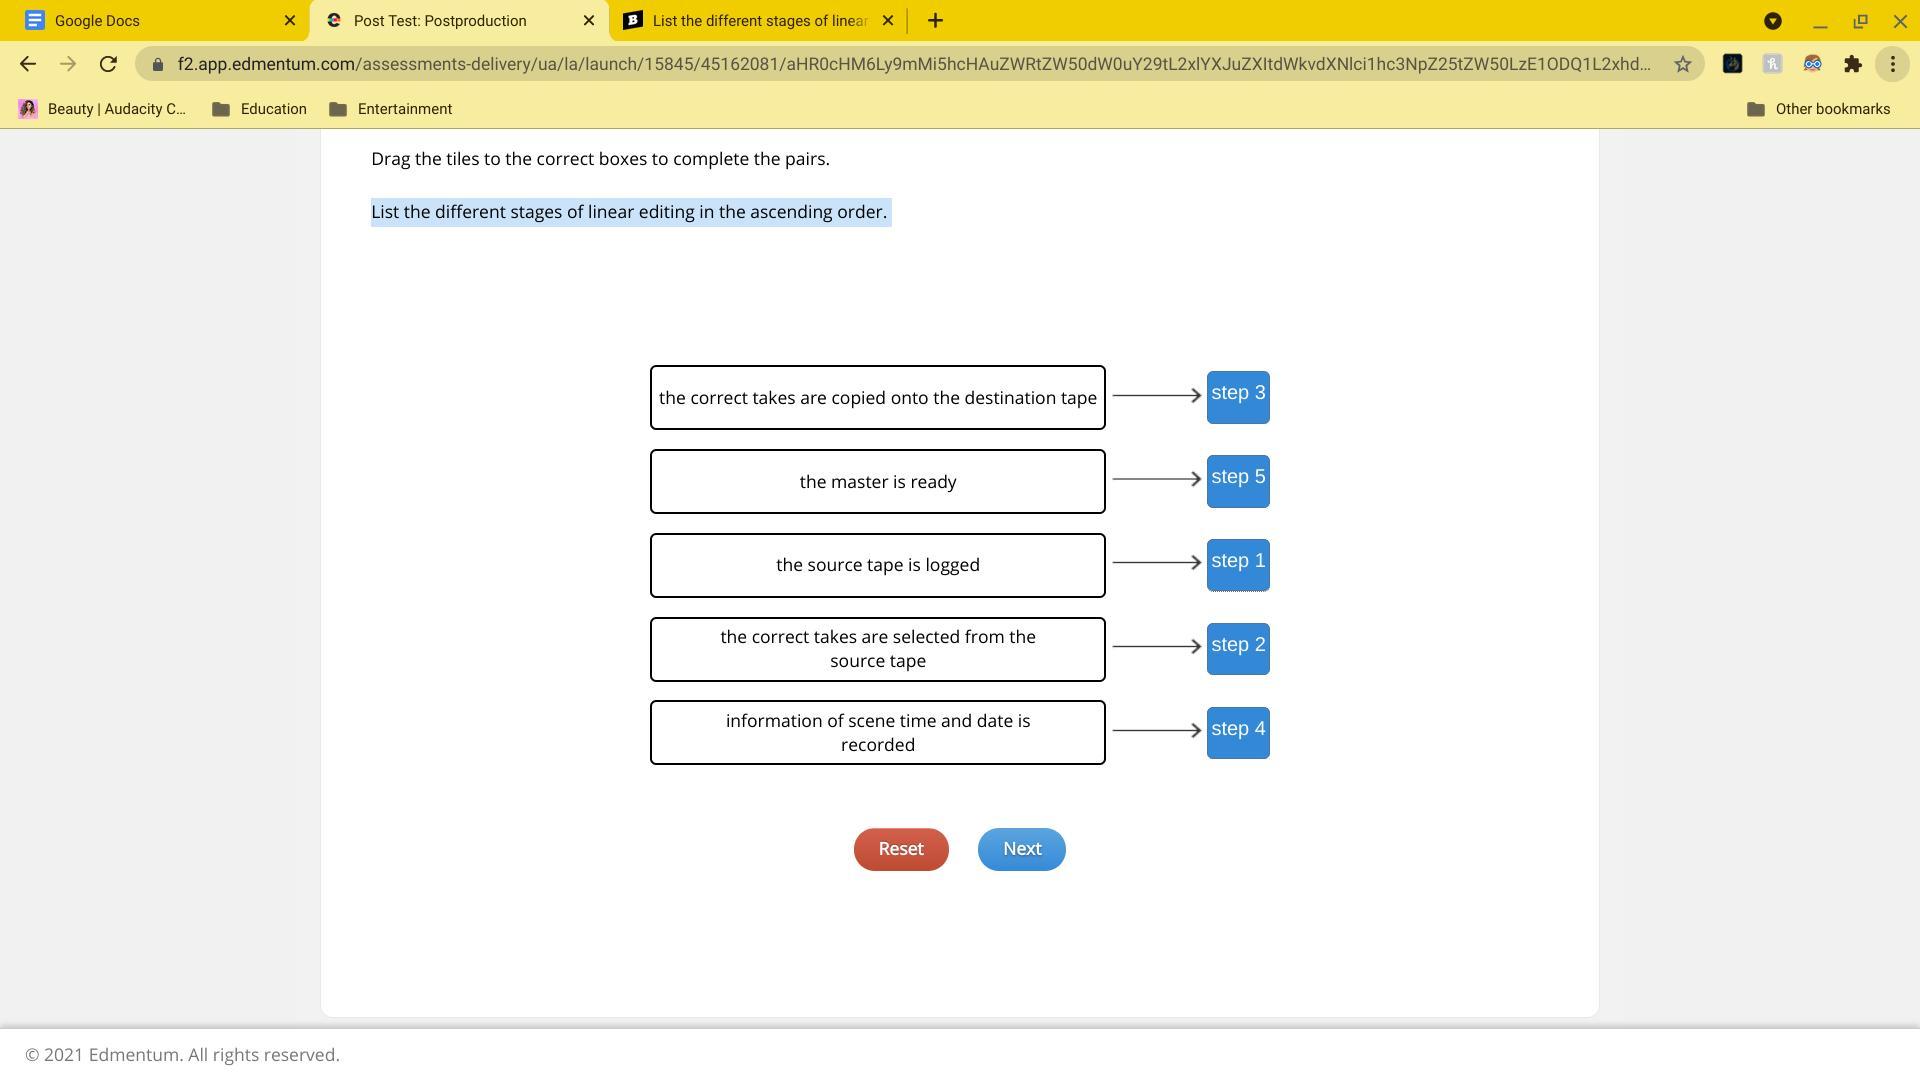
Task: Open Chrome three-dot menu
Action: [1893, 64]
